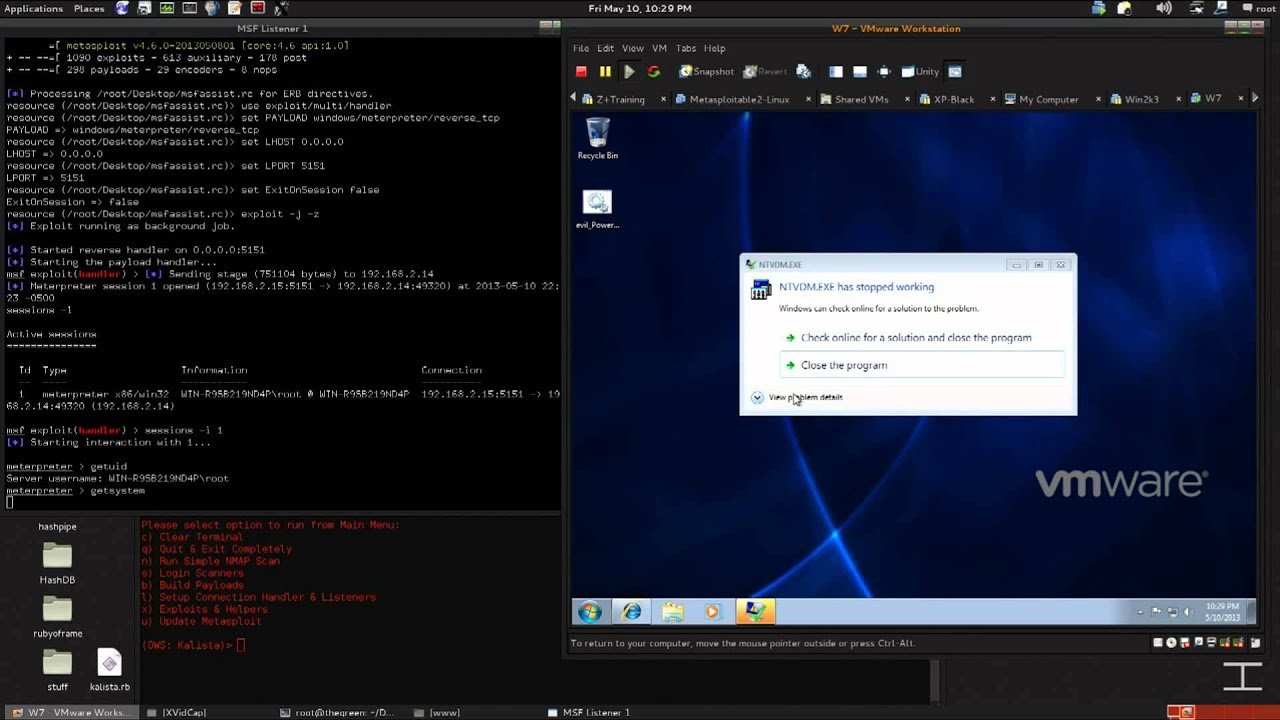Close the XP-Black tab

pos(992,99)
